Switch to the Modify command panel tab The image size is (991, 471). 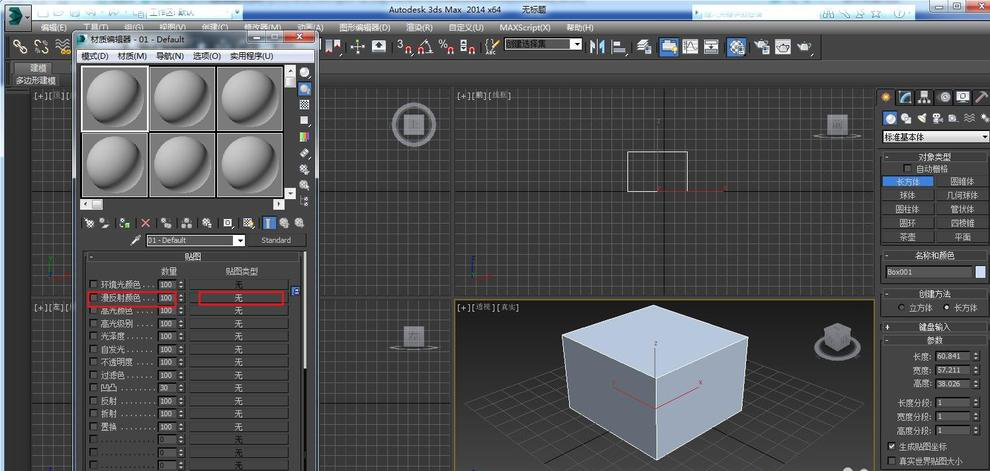click(905, 97)
